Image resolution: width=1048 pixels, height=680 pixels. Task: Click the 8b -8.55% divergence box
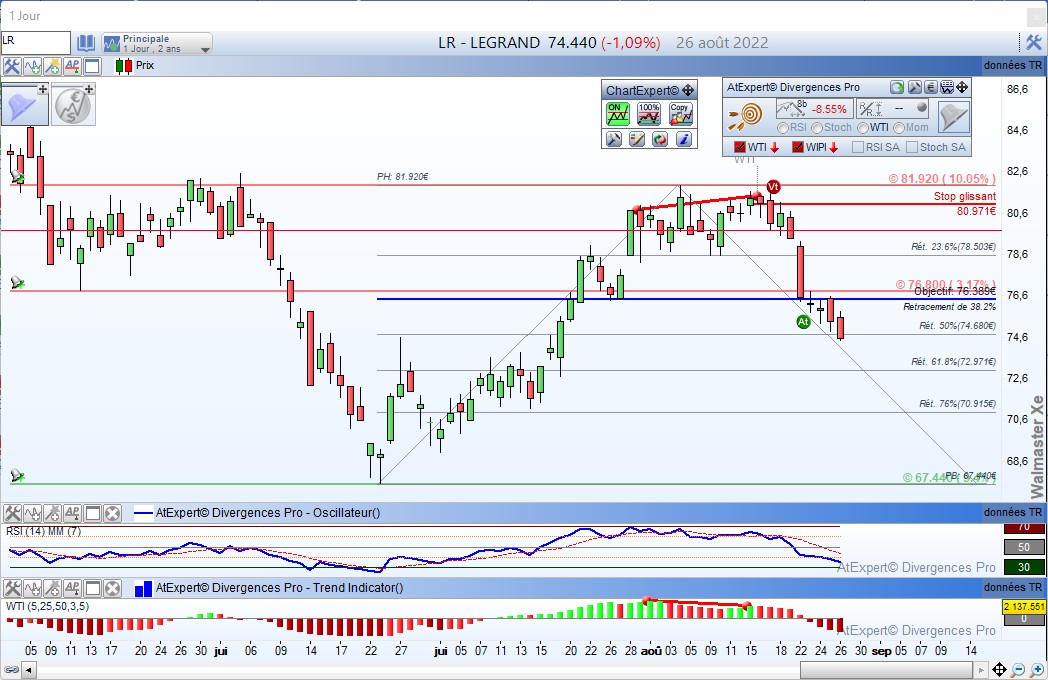[x=814, y=108]
